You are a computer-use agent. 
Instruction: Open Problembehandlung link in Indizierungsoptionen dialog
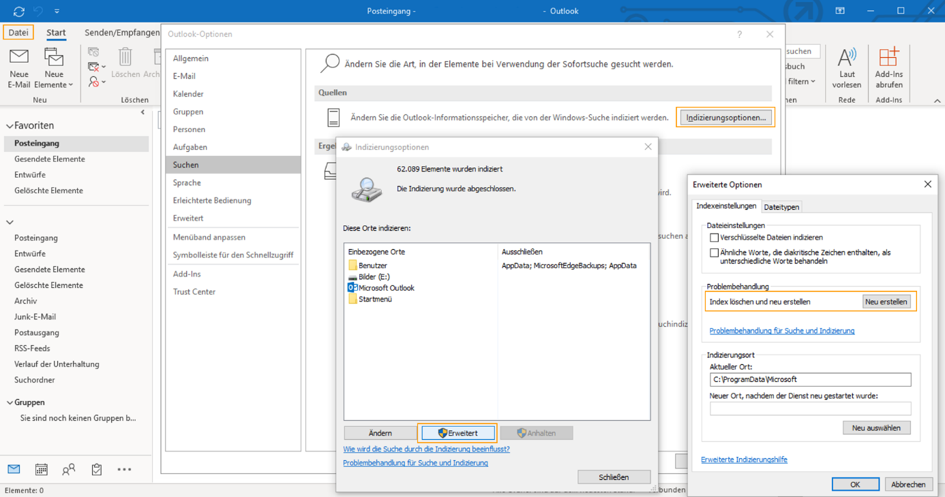coord(415,463)
